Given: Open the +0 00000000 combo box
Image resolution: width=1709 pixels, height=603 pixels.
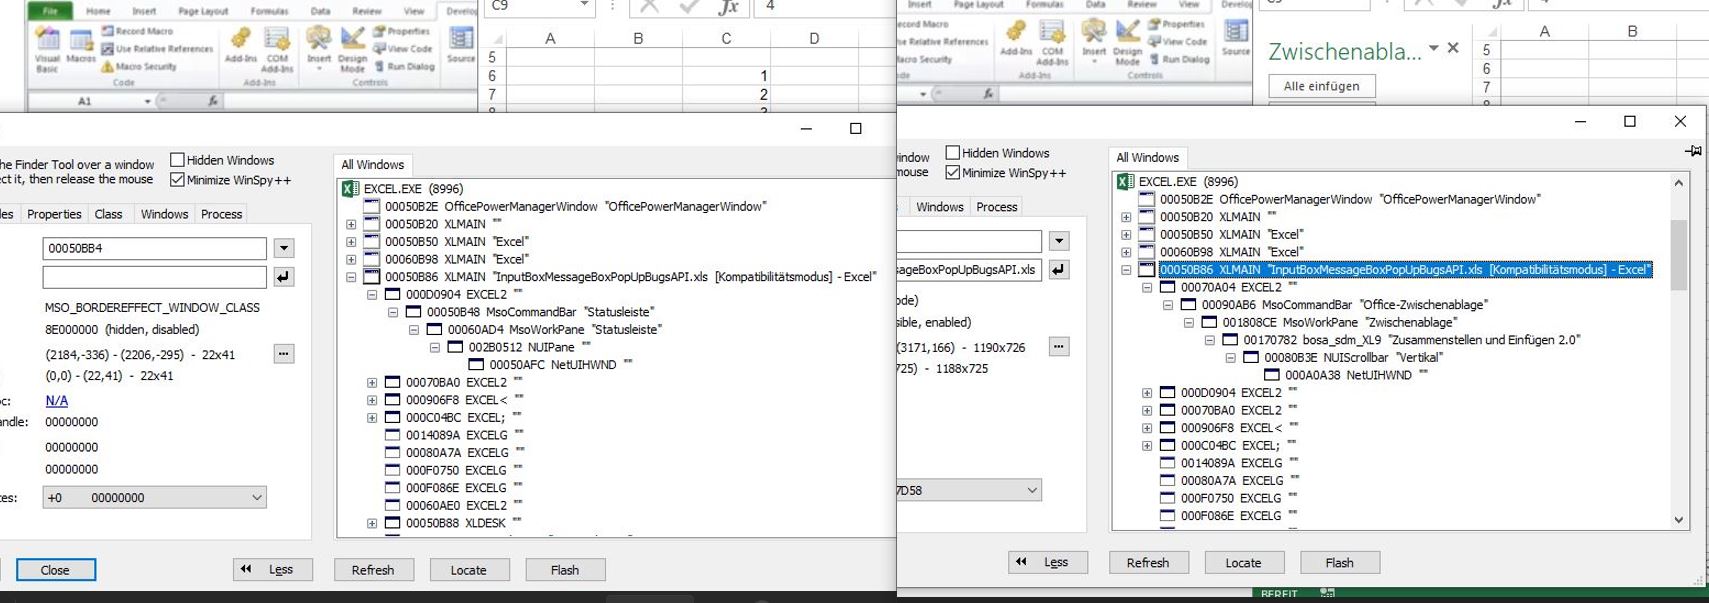Looking at the screenshot, I should click(154, 497).
